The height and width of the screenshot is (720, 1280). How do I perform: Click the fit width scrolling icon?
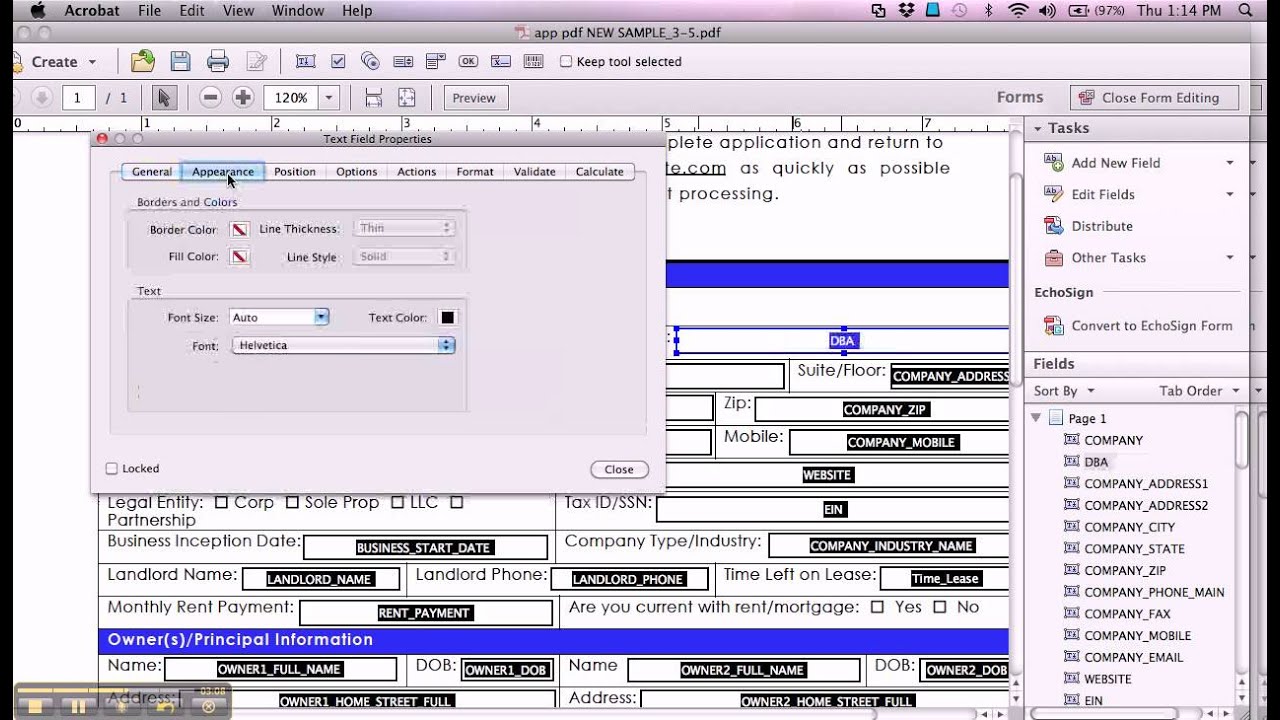[373, 97]
